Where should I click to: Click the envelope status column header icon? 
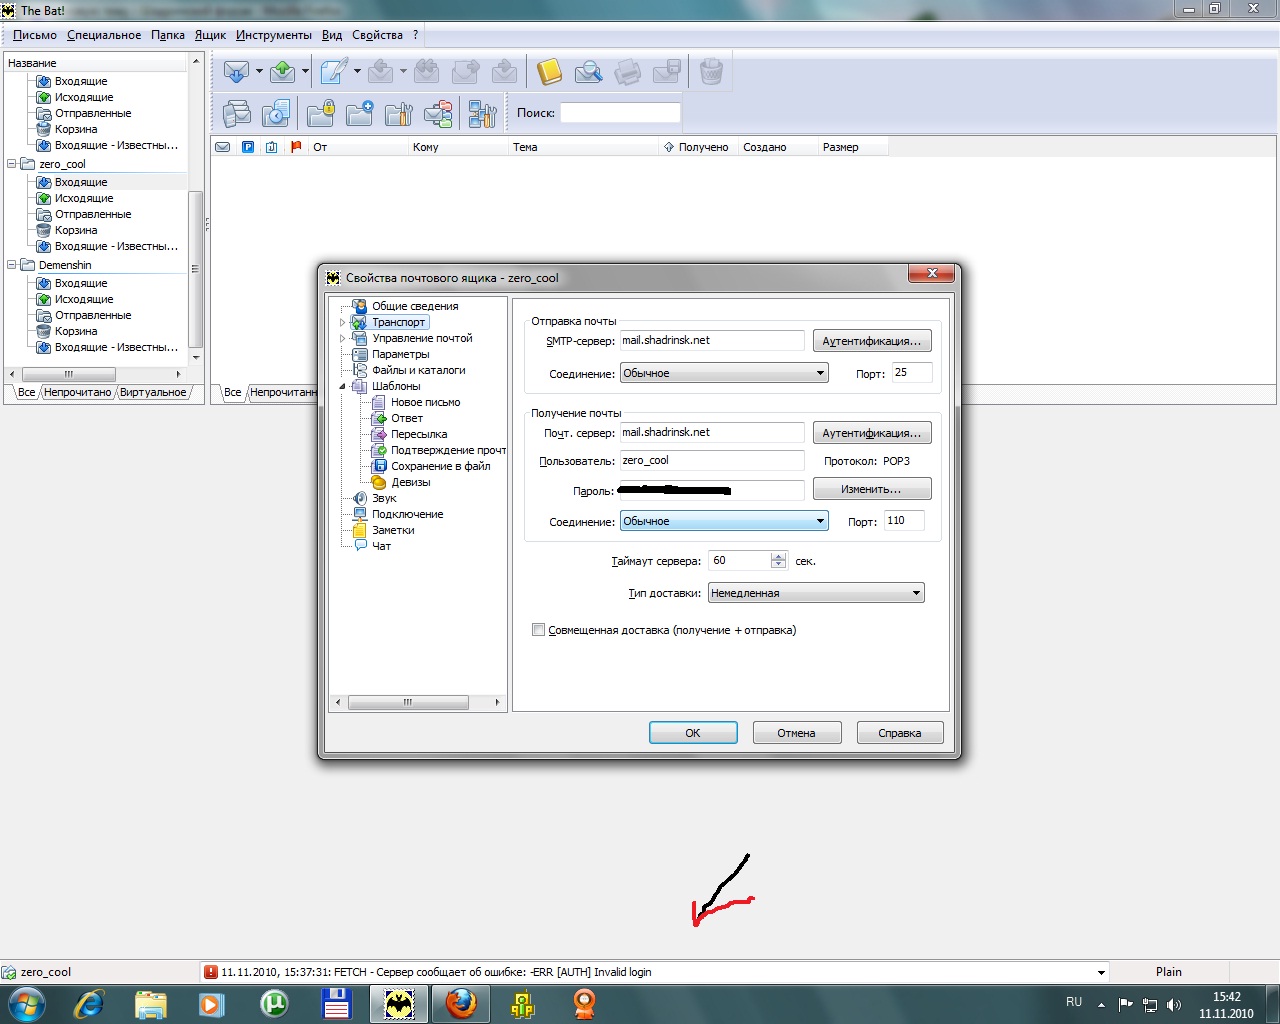point(223,147)
